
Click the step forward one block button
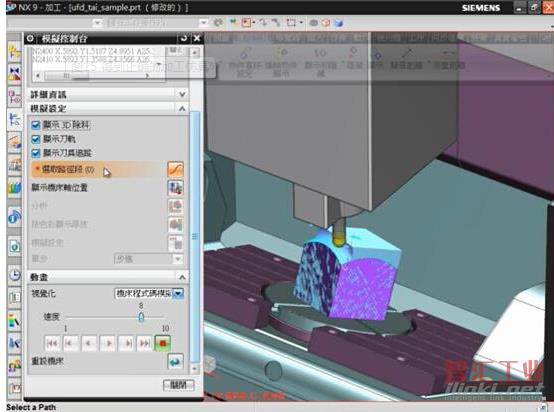click(x=126, y=343)
